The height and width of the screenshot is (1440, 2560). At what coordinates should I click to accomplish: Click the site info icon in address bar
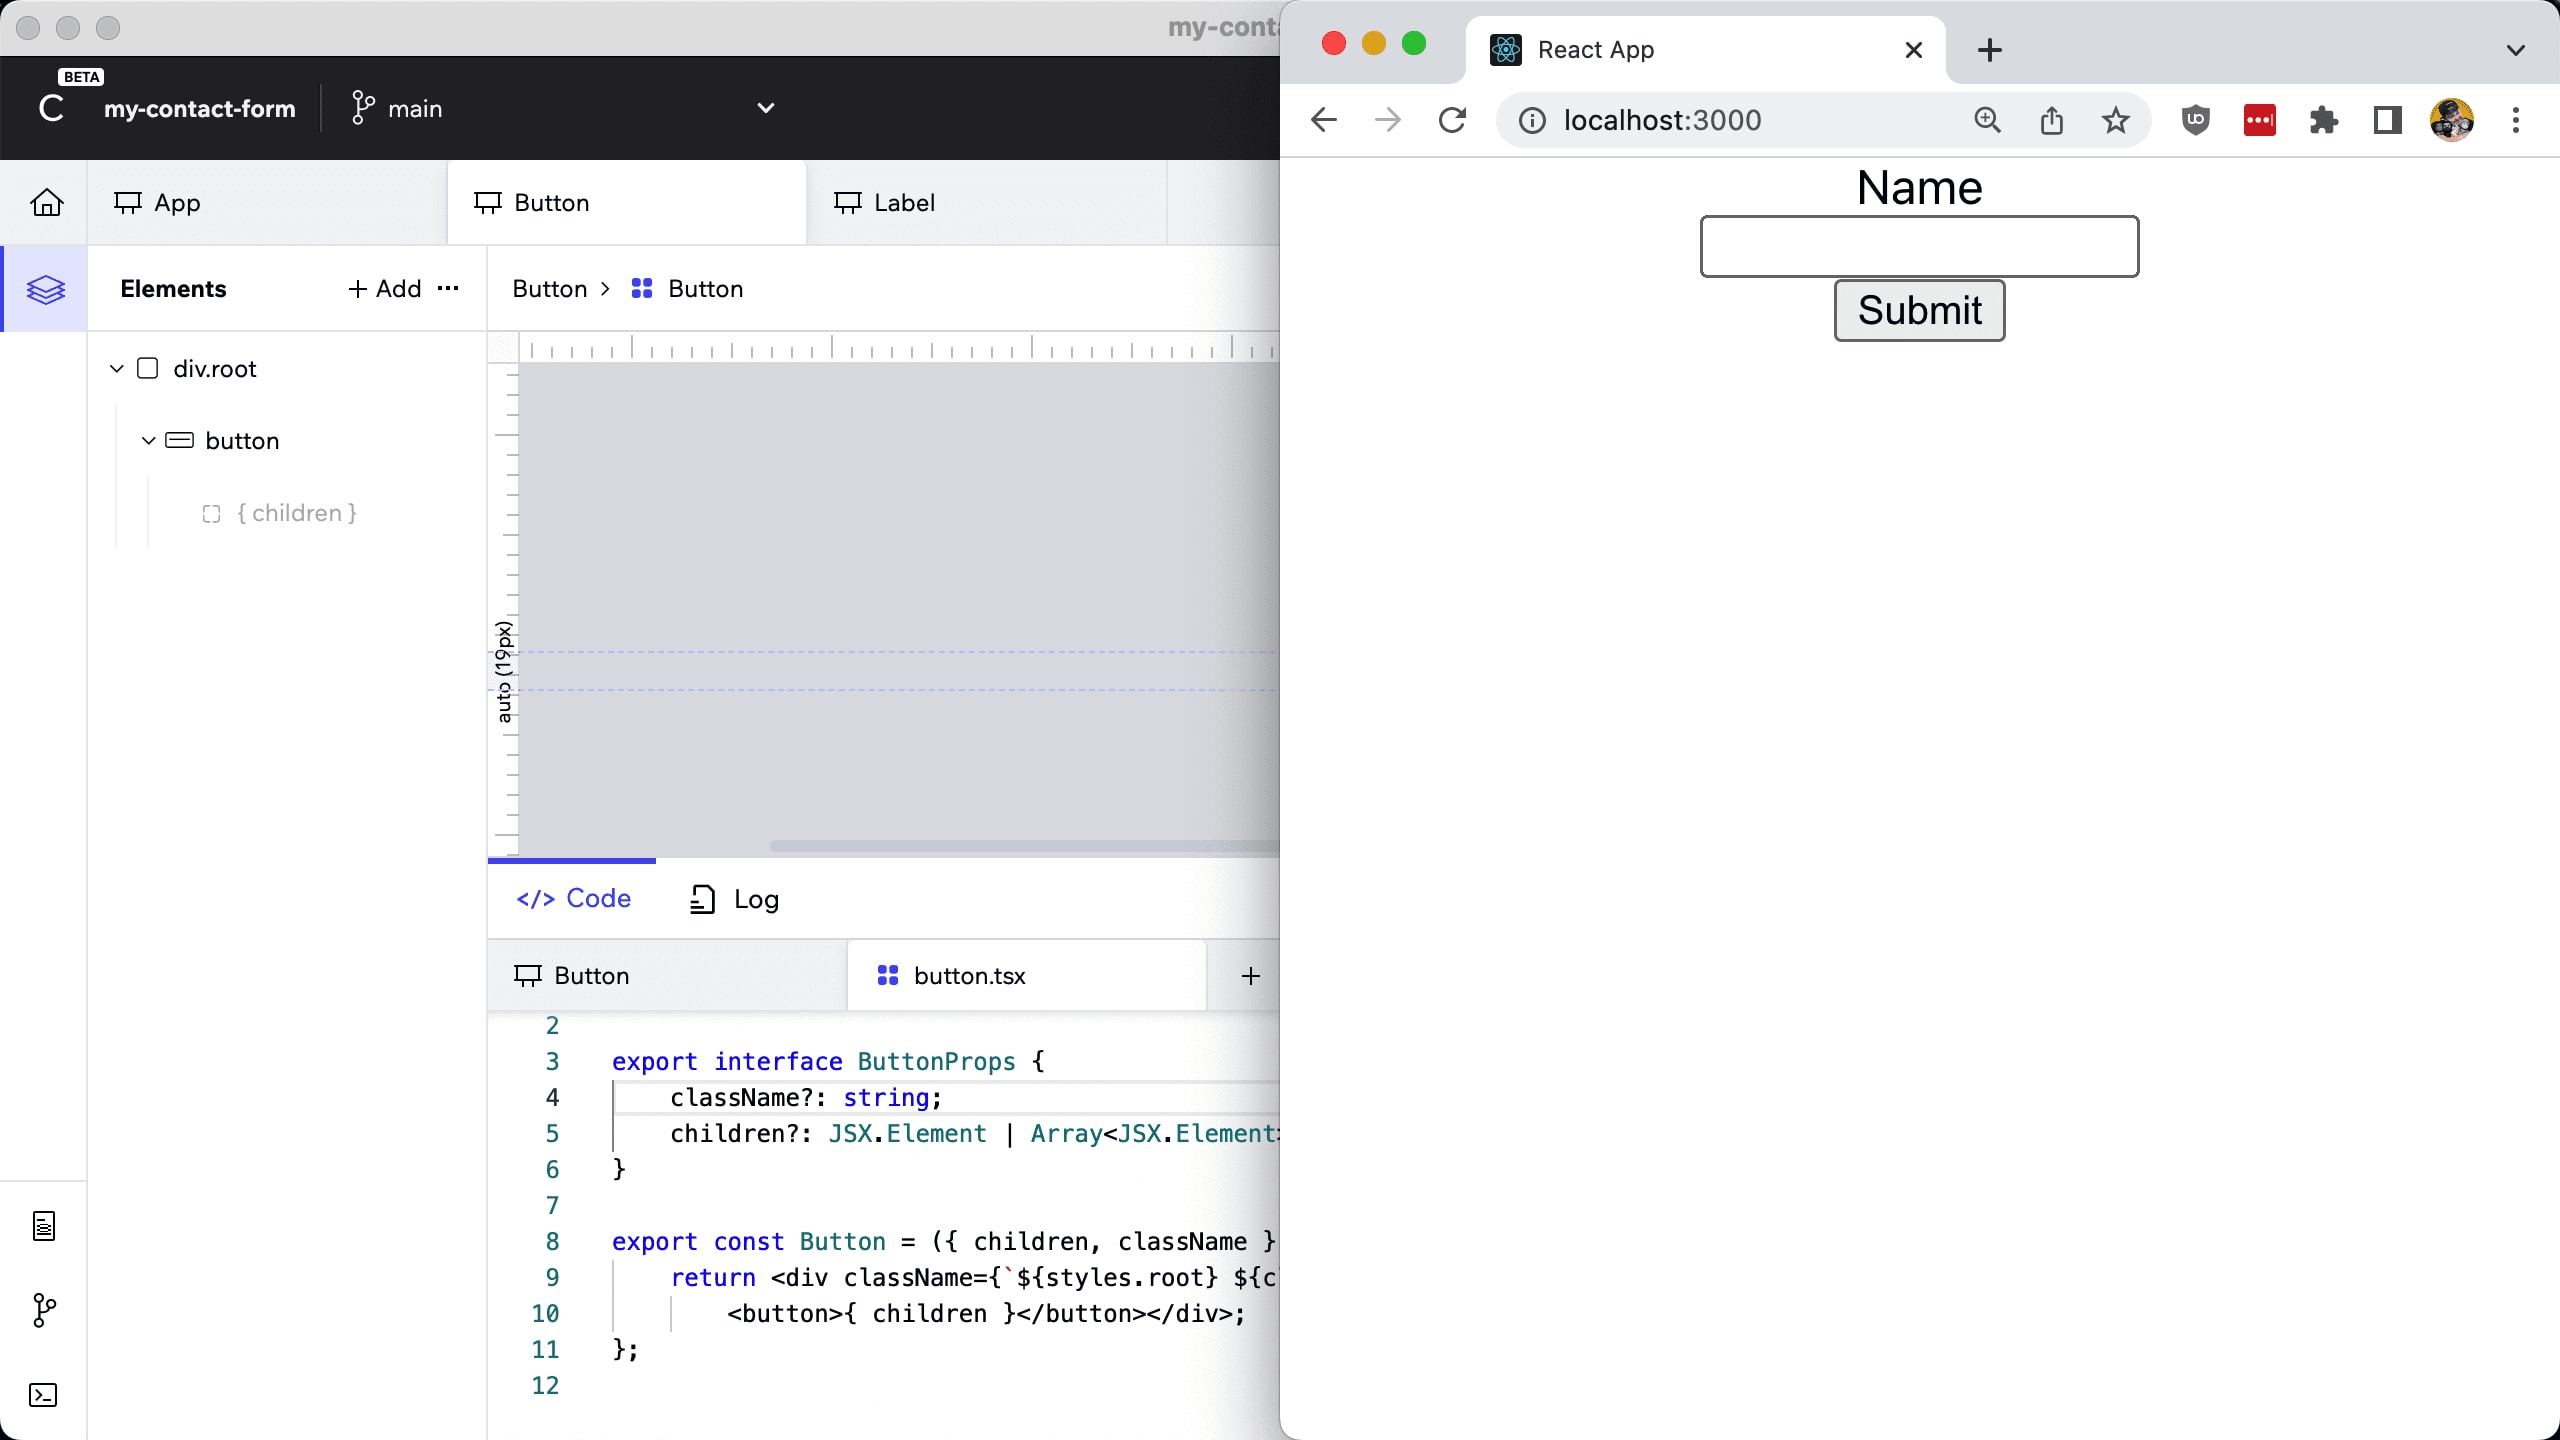(1532, 121)
